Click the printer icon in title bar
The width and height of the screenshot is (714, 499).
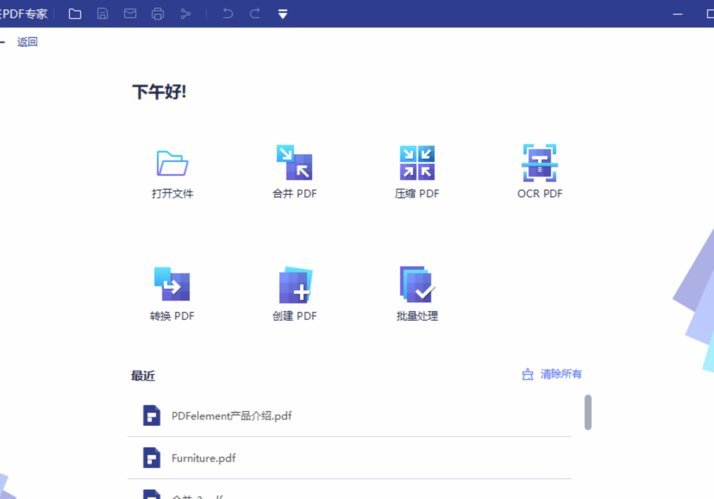pos(158,14)
